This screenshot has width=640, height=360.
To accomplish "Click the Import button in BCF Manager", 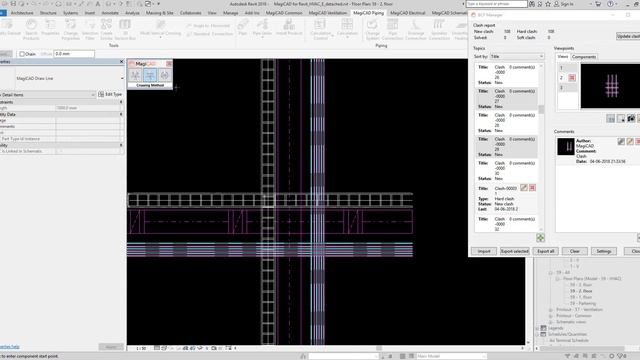I will click(484, 251).
